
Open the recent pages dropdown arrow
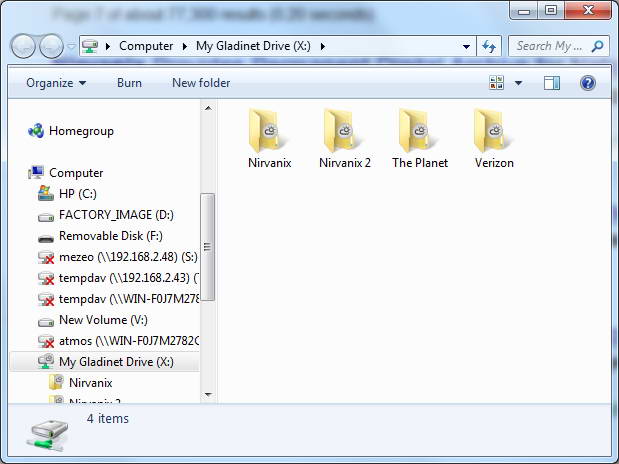(x=71, y=47)
